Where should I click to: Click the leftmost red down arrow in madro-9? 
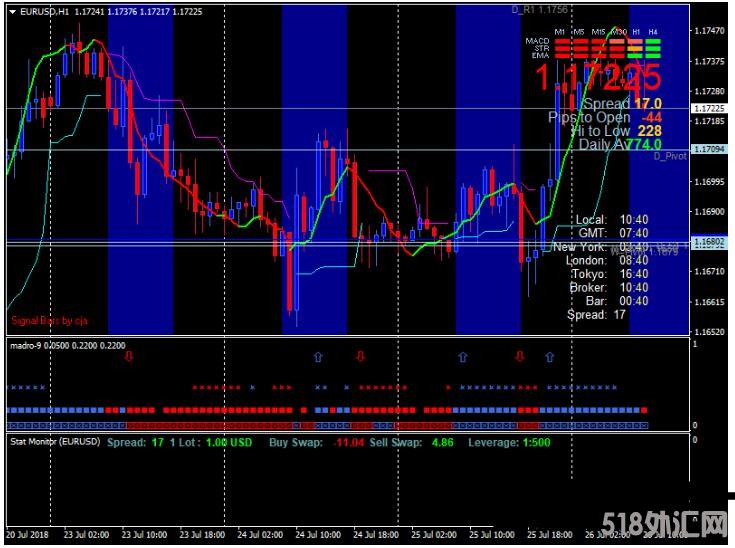pyautogui.click(x=129, y=357)
